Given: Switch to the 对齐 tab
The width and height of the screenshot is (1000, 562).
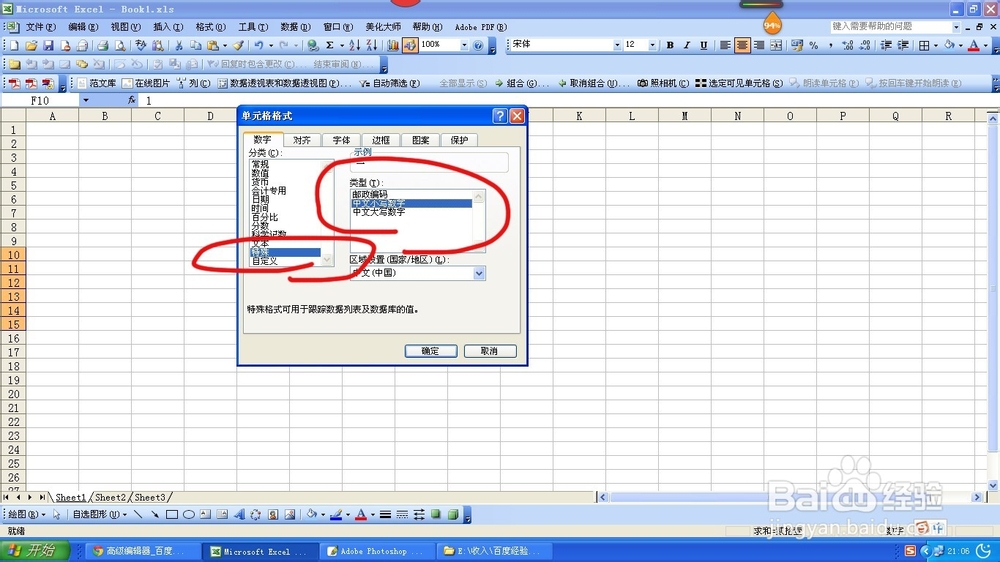Looking at the screenshot, I should [302, 140].
